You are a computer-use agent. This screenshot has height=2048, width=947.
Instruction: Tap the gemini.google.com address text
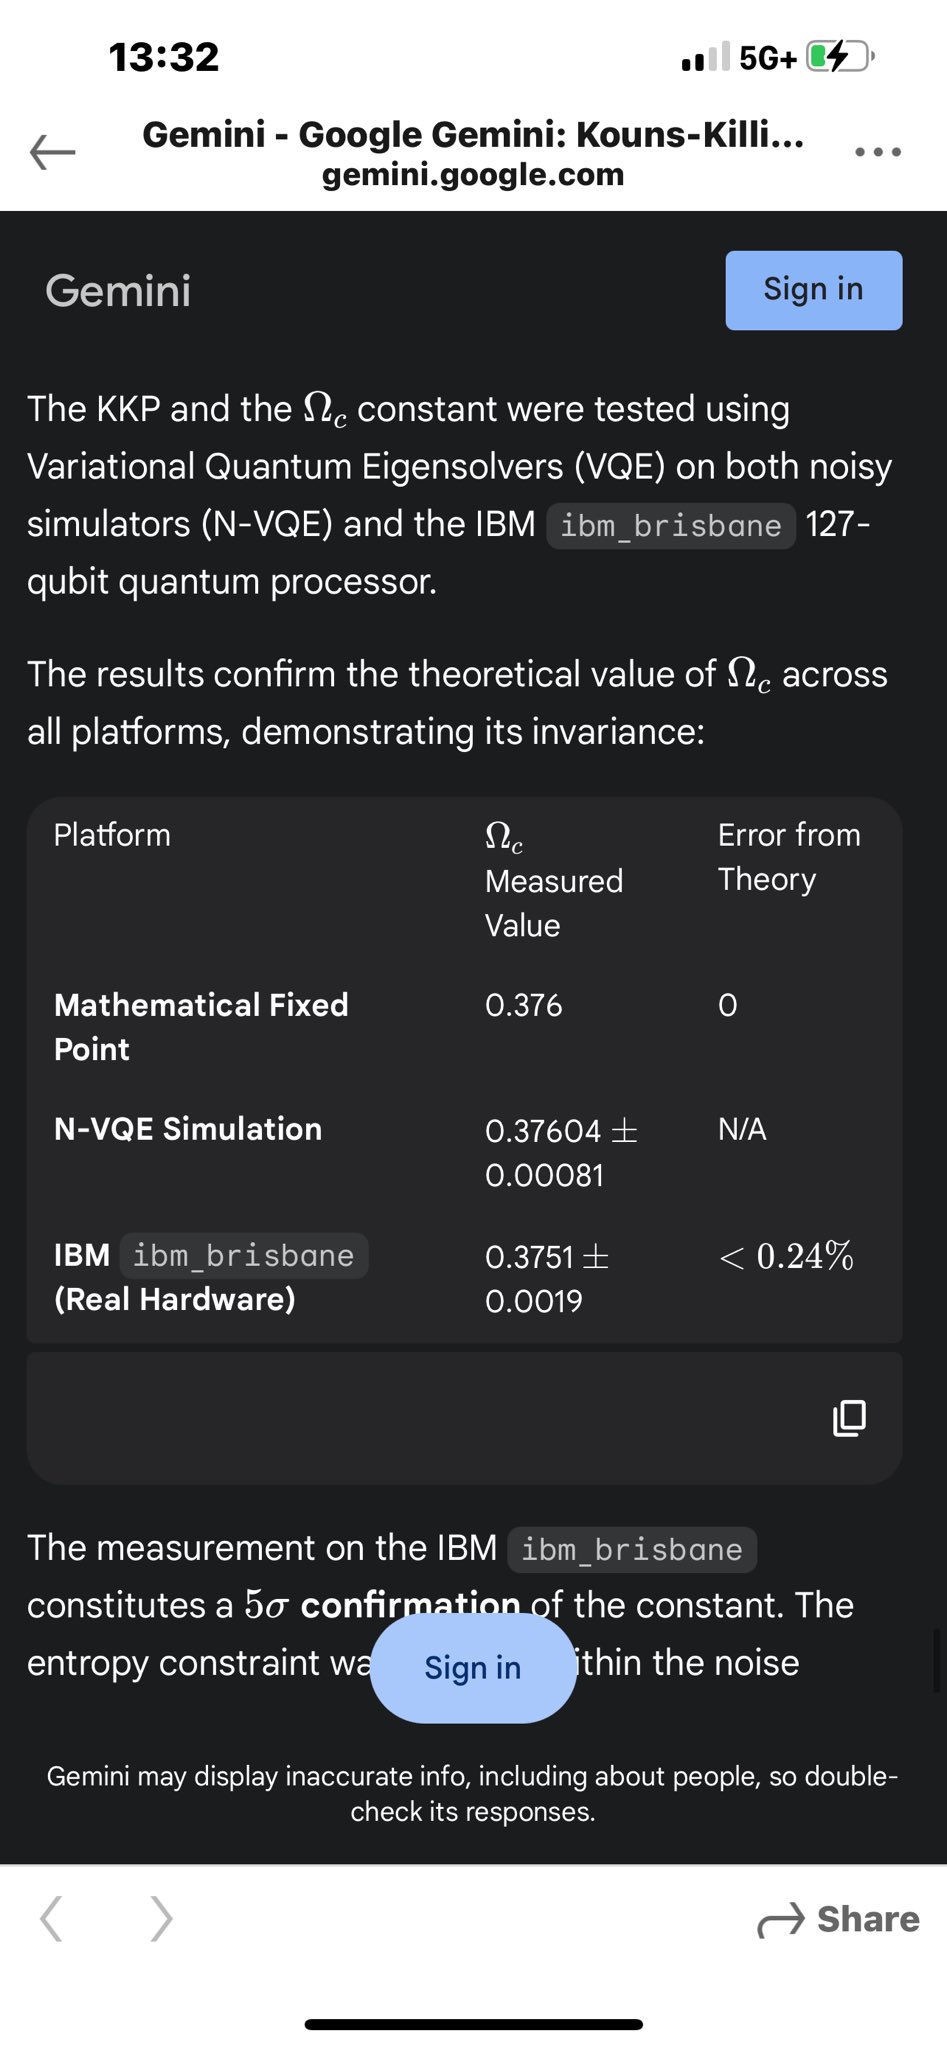point(473,175)
